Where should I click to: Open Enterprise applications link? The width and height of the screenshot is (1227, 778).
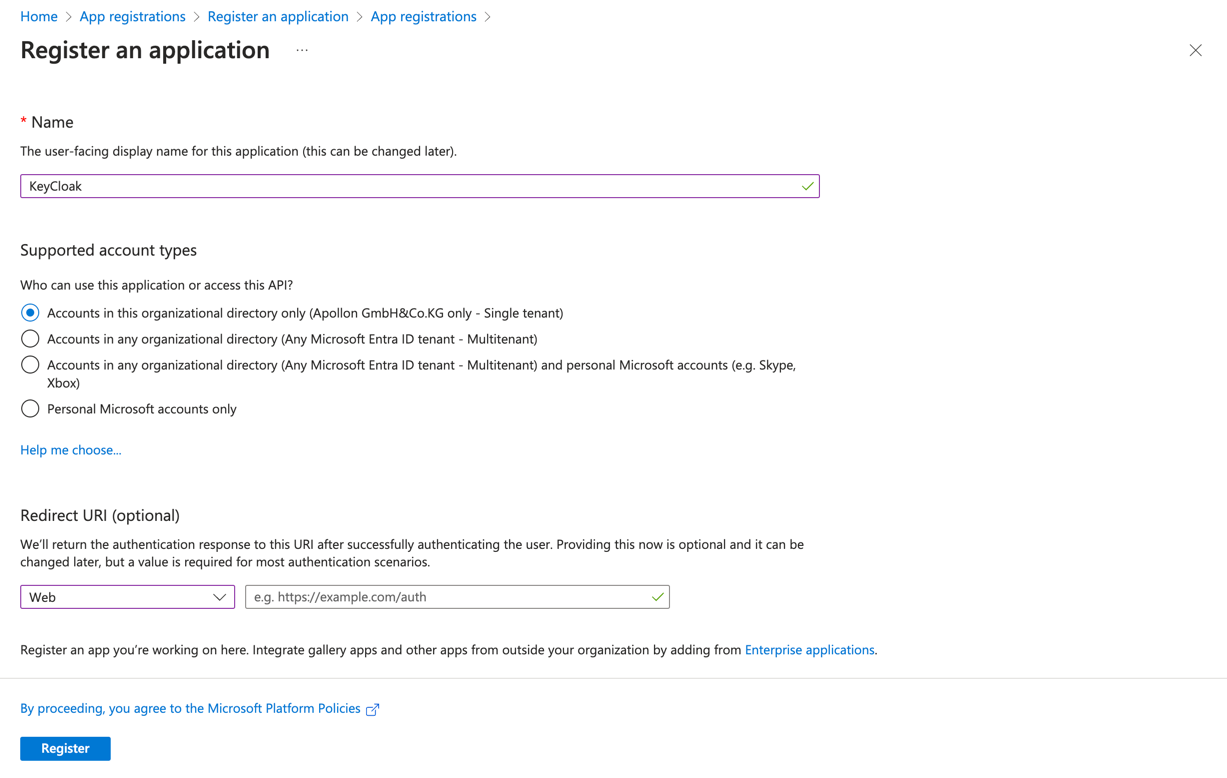pos(809,650)
